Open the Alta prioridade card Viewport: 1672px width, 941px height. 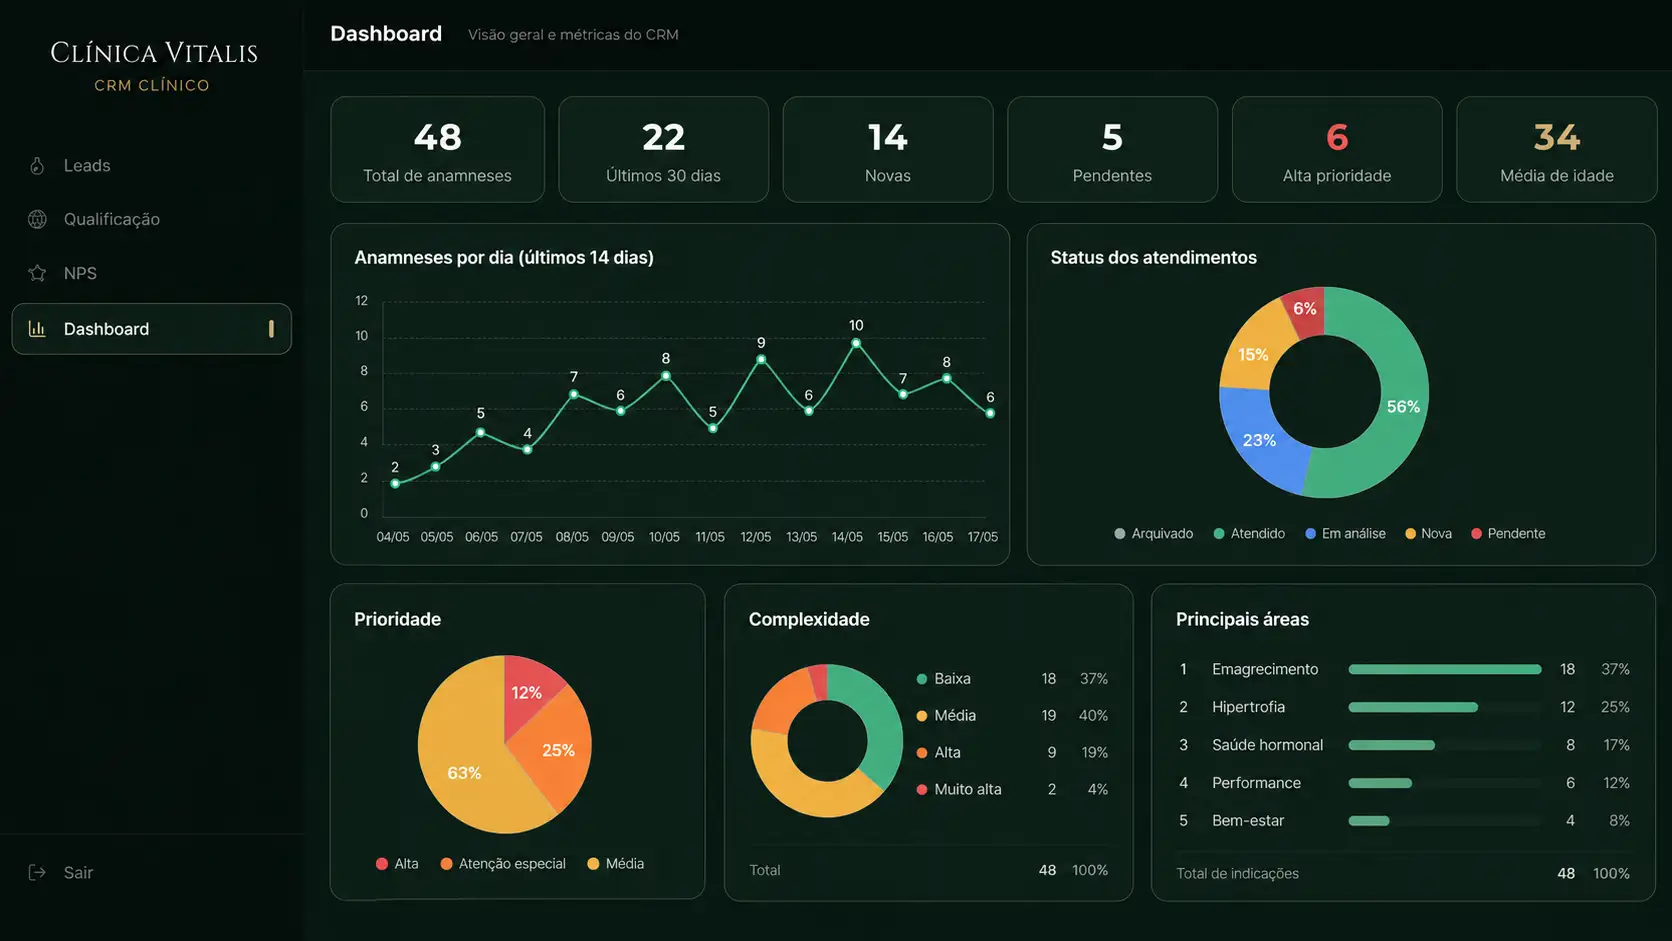click(1337, 149)
